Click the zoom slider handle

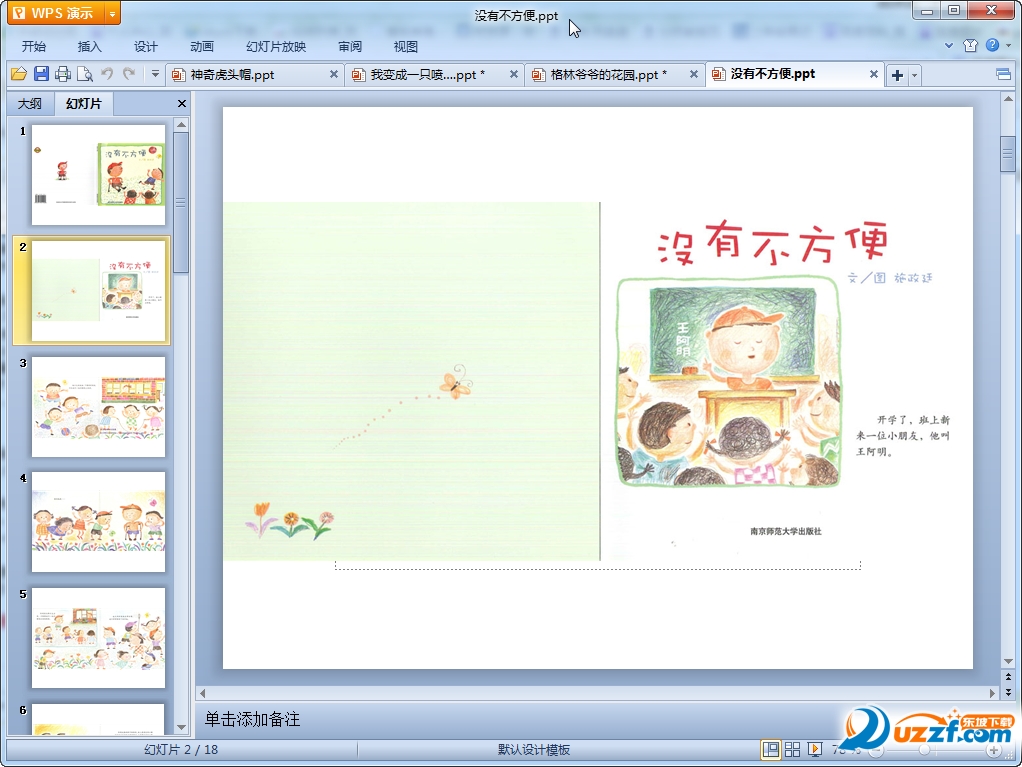(x=924, y=751)
